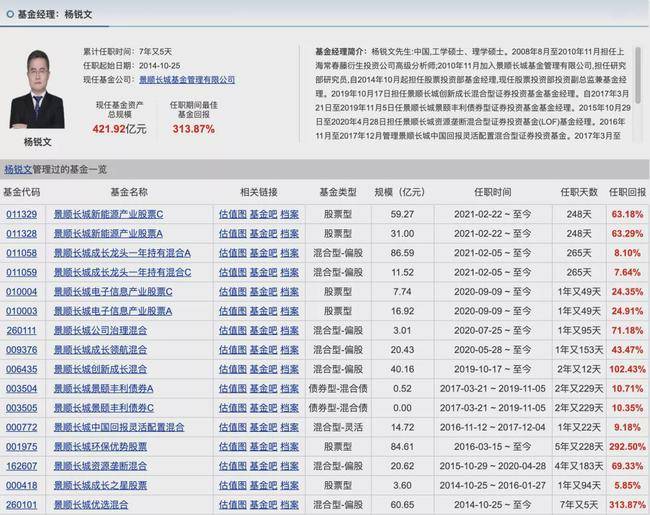The width and height of the screenshot is (650, 515).
Task: Open 基金吧 for fund 011328
Action: click(263, 234)
